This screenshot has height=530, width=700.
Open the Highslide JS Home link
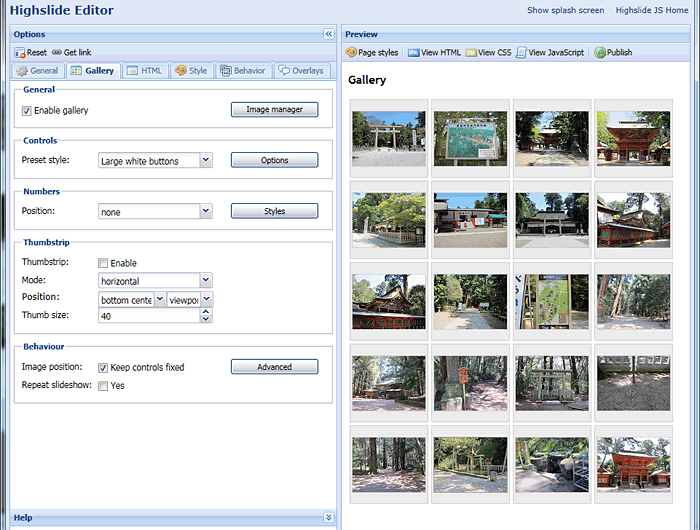tap(652, 10)
